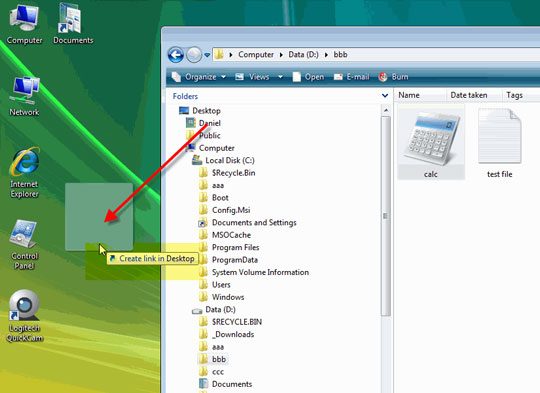Image resolution: width=540 pixels, height=393 pixels.
Task: Click the address bar folder icon
Action: [x=219, y=54]
